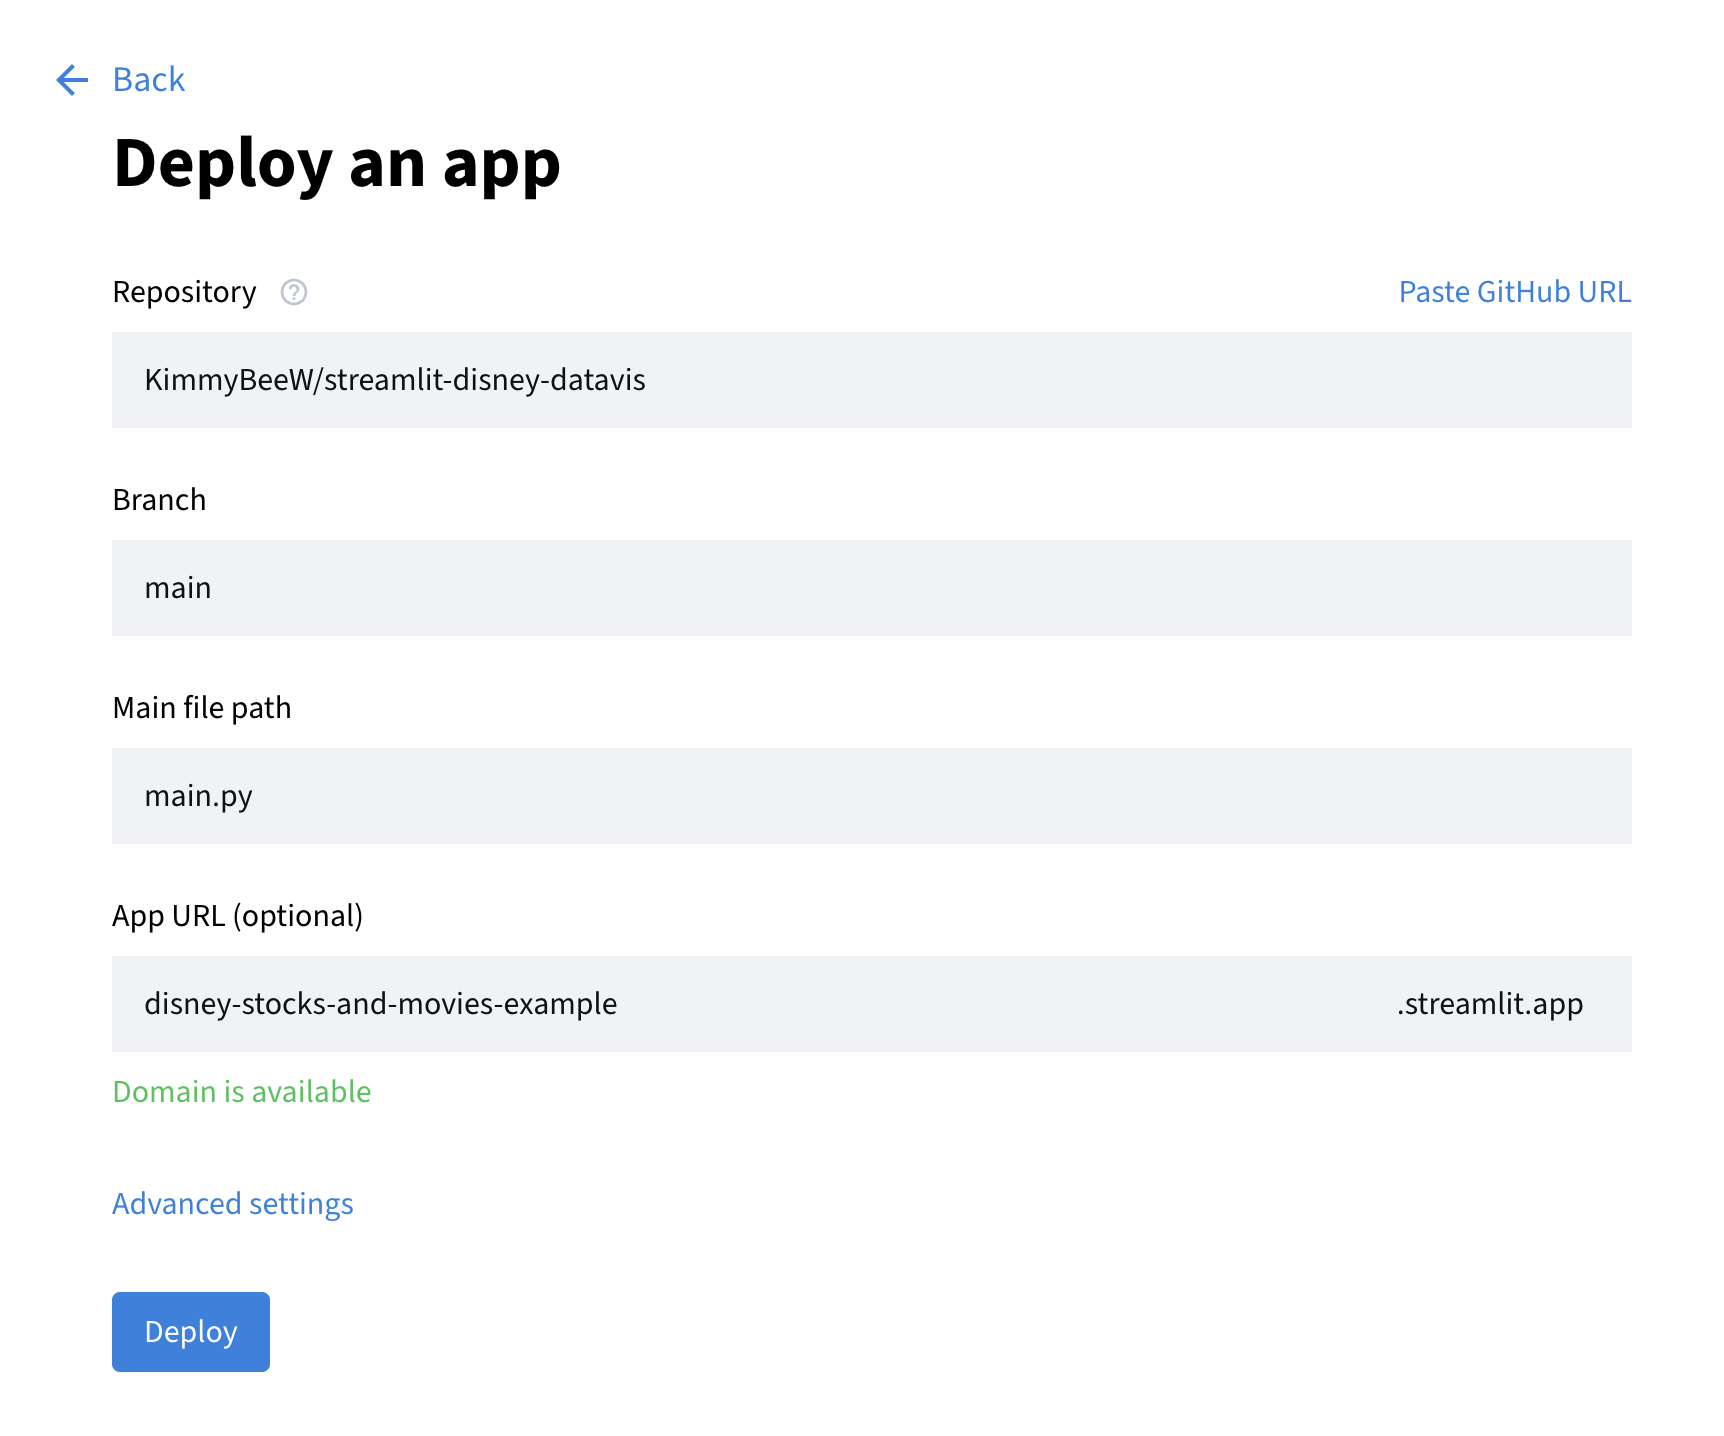Screen dimensions: 1724x1436
Task: Expand the Advanced settings link
Action: click(232, 1204)
